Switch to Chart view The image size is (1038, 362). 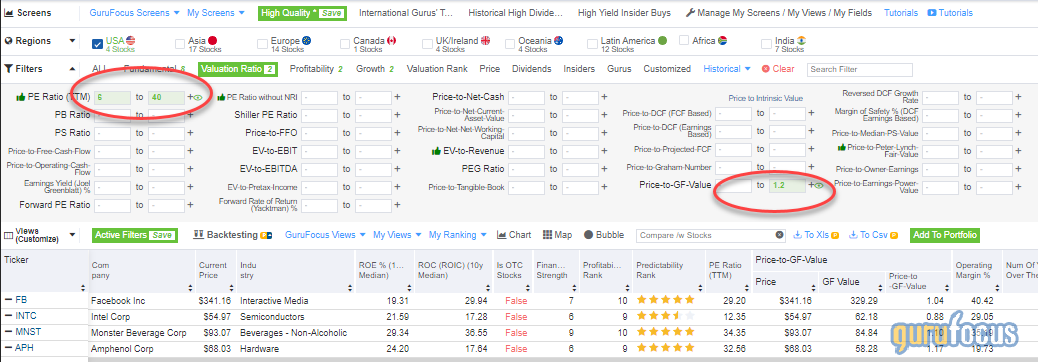click(514, 235)
